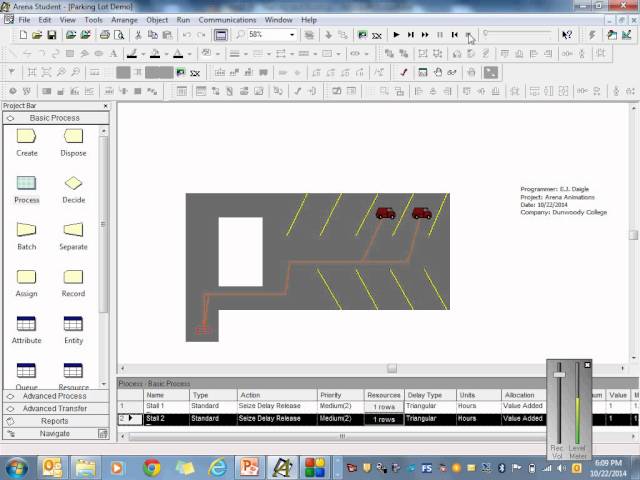The image size is (640, 480).
Task: Close the volume recorder overlay
Action: coord(587,365)
